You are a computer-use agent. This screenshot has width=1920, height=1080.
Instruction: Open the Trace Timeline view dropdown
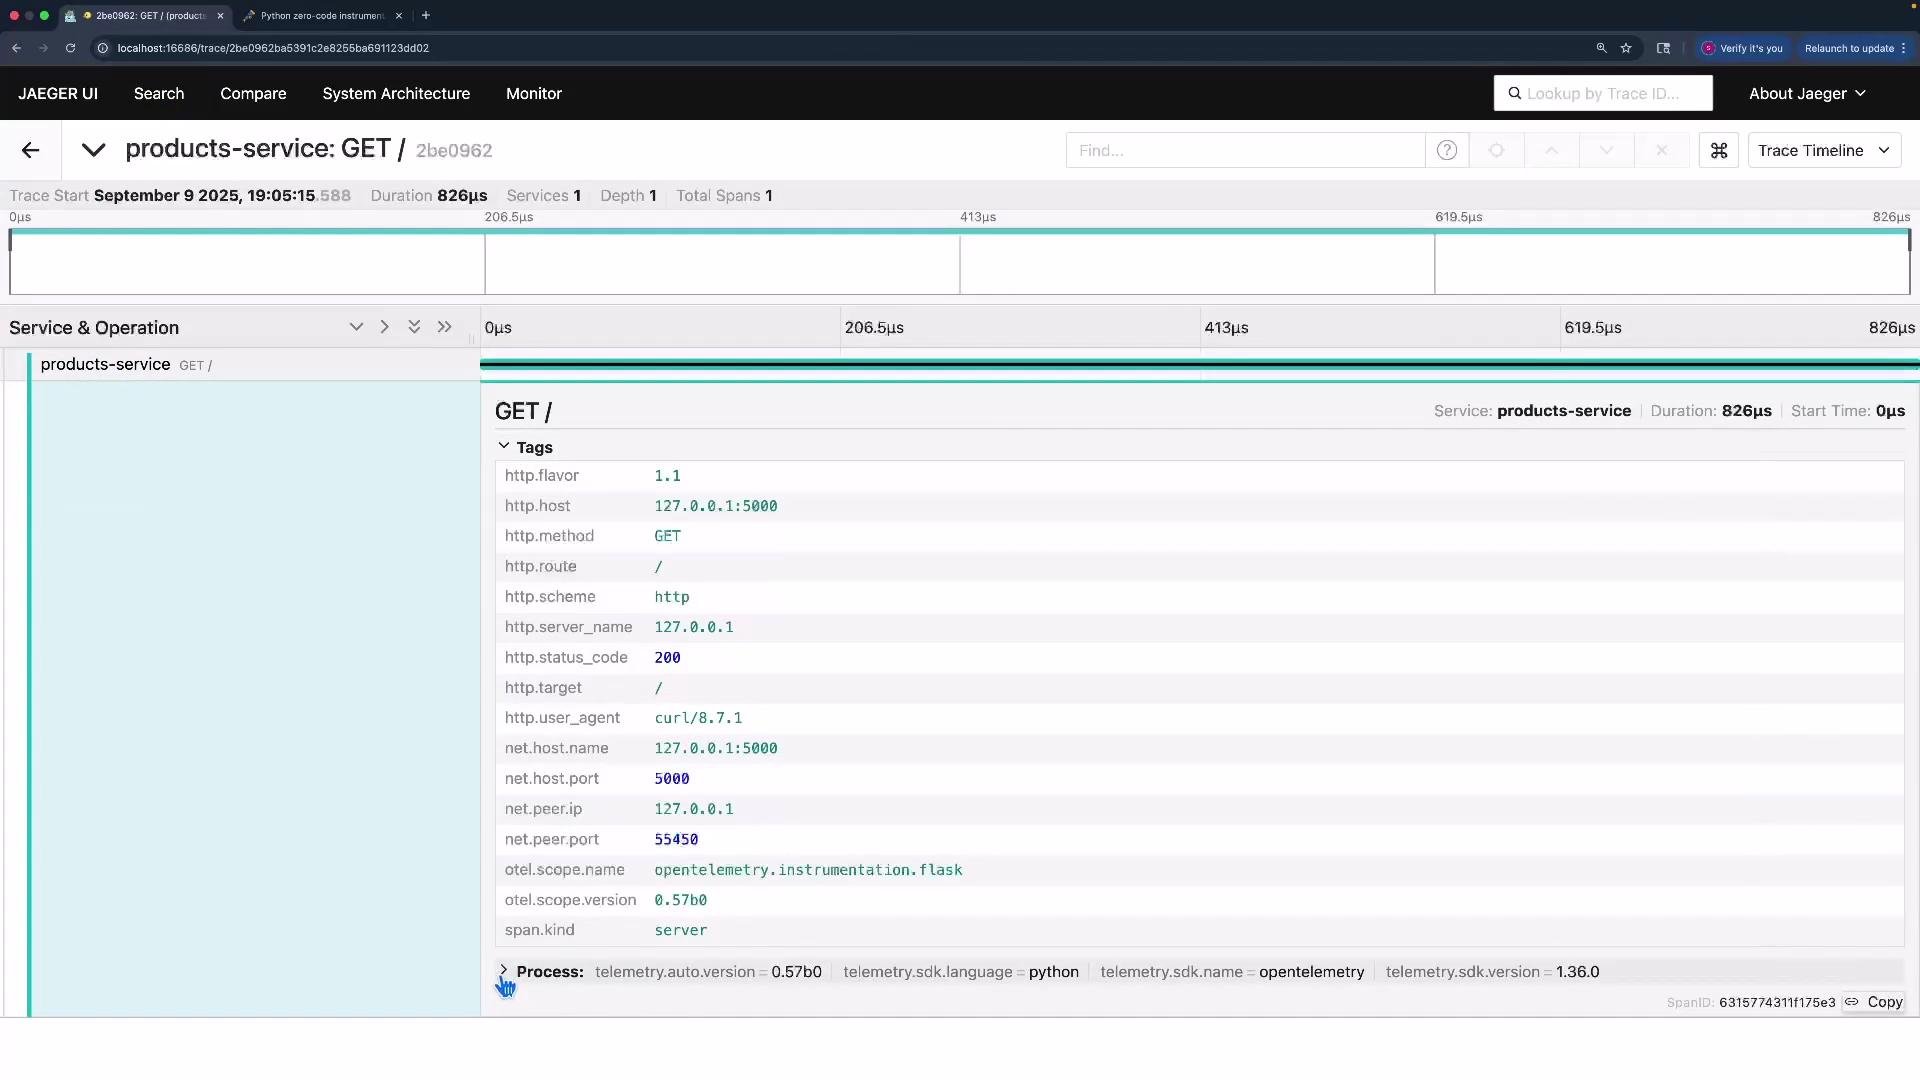[1824, 150]
